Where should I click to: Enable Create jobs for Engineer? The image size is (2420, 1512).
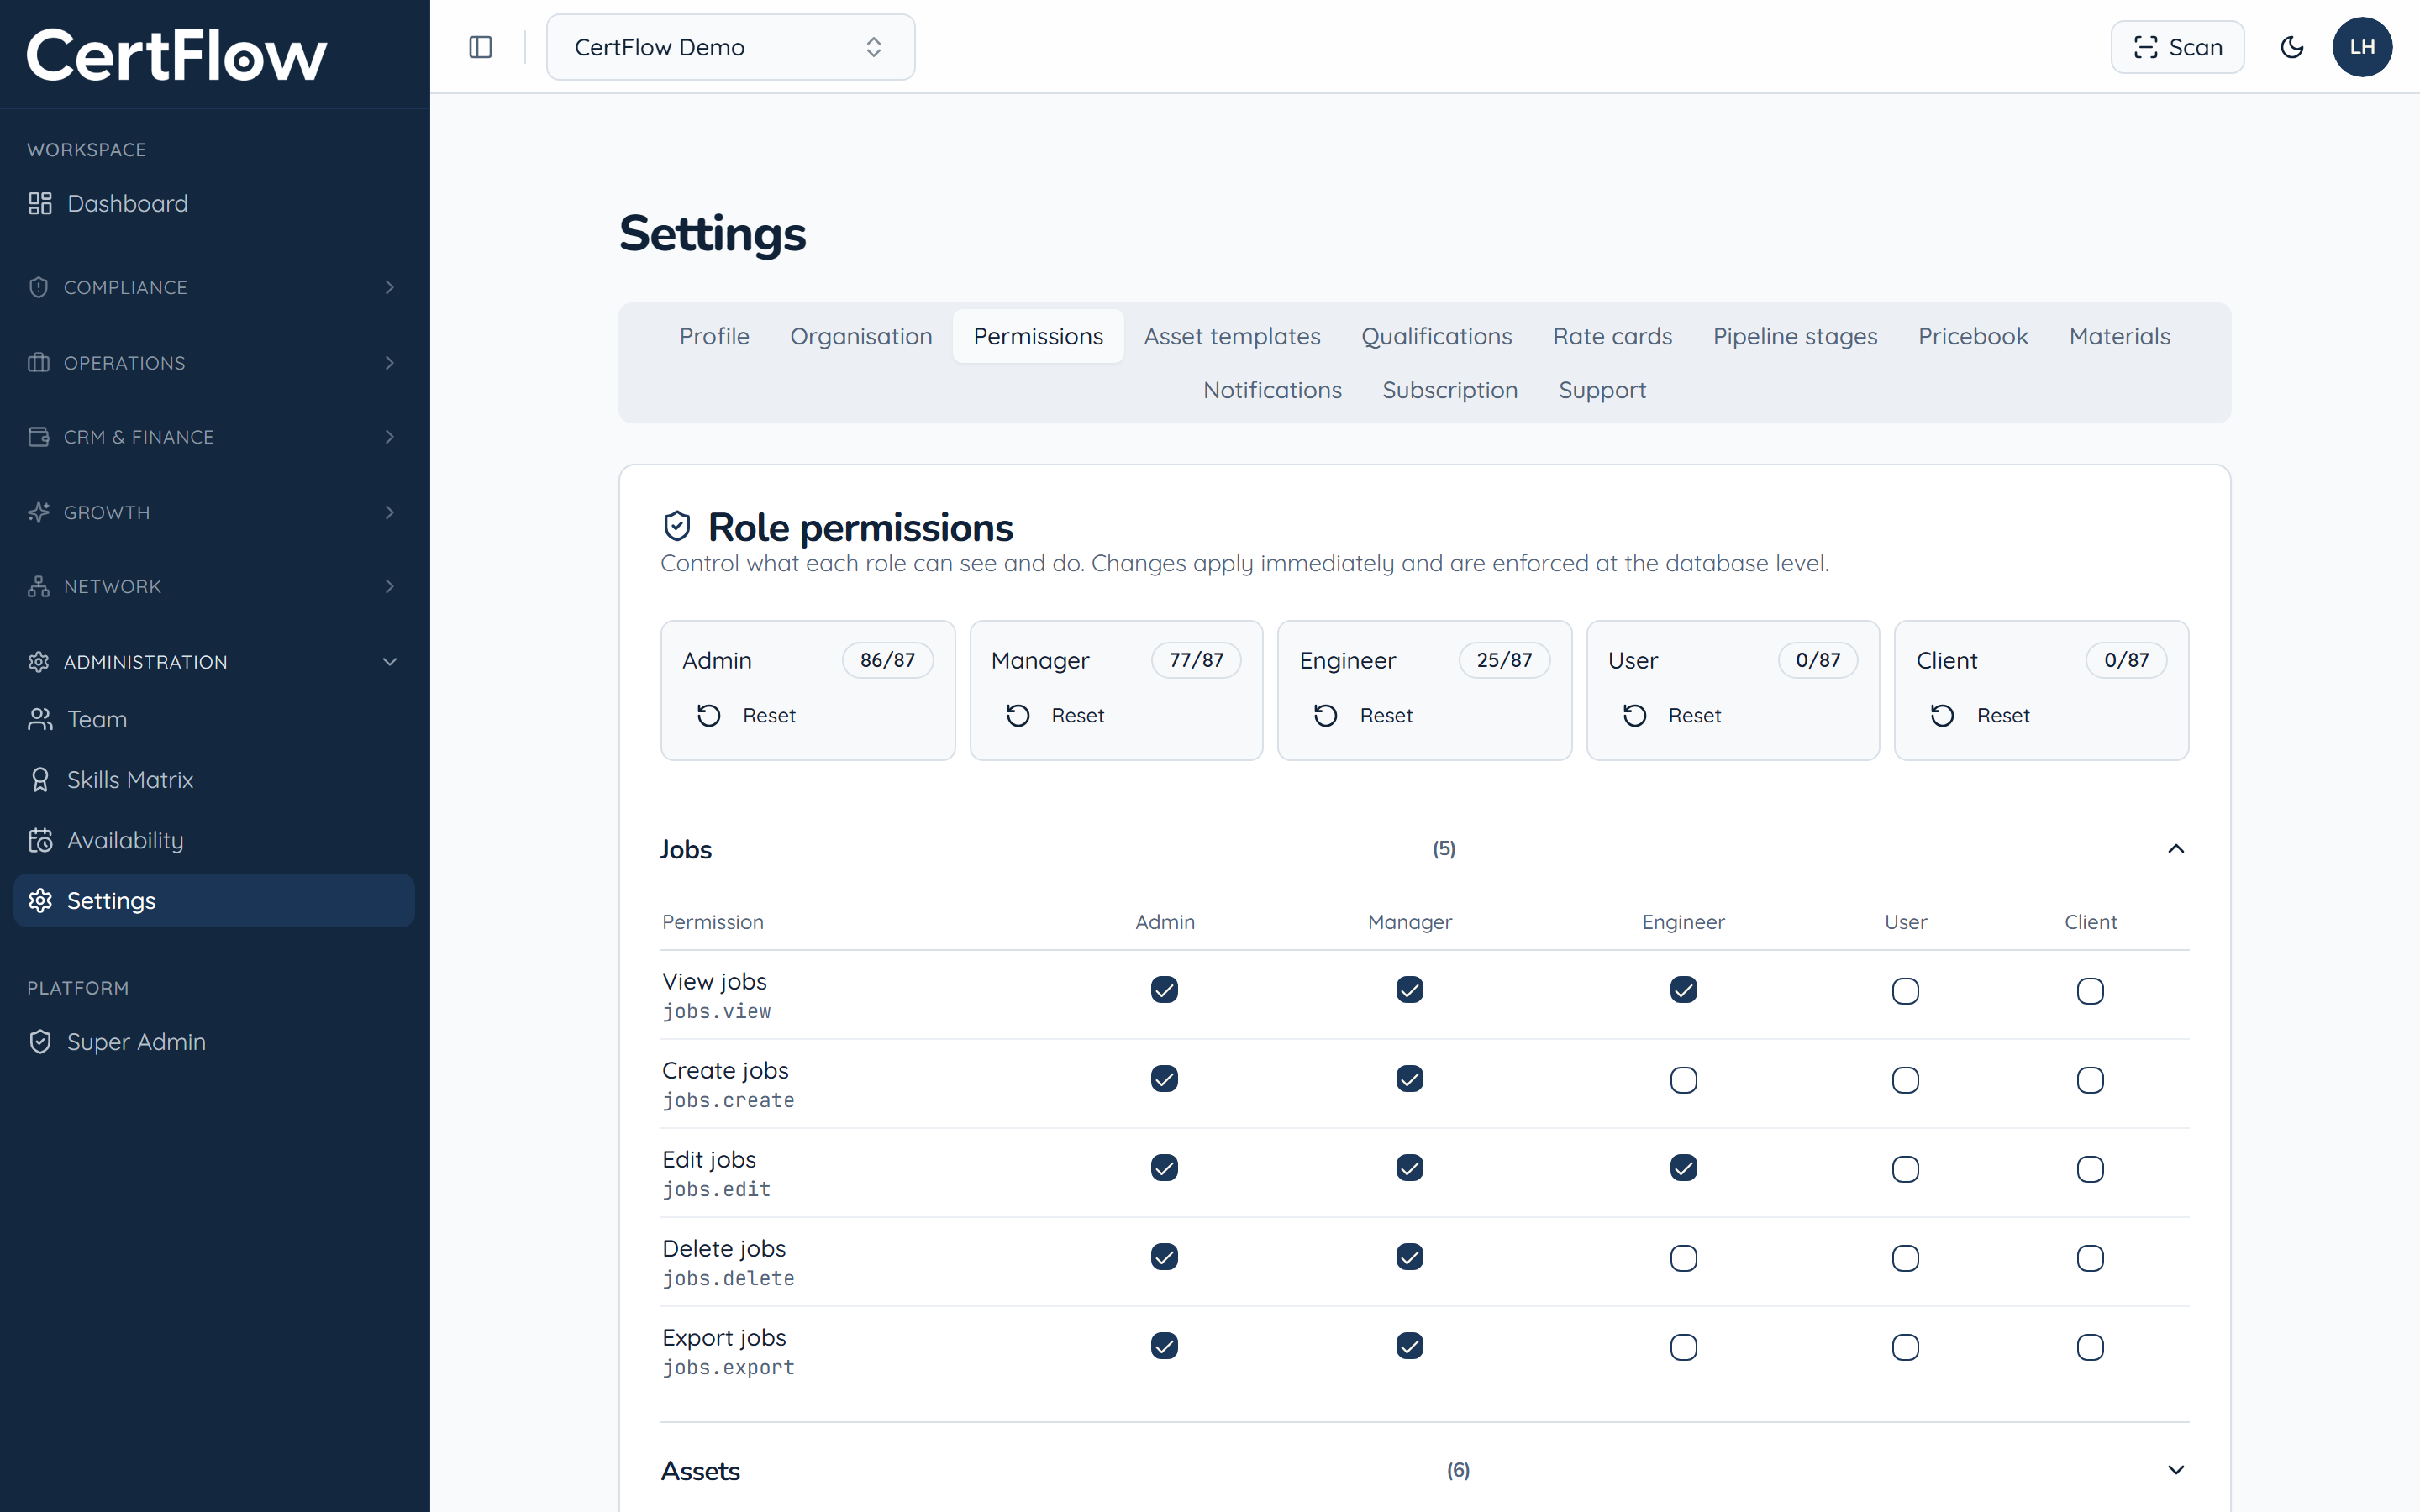coord(1683,1080)
